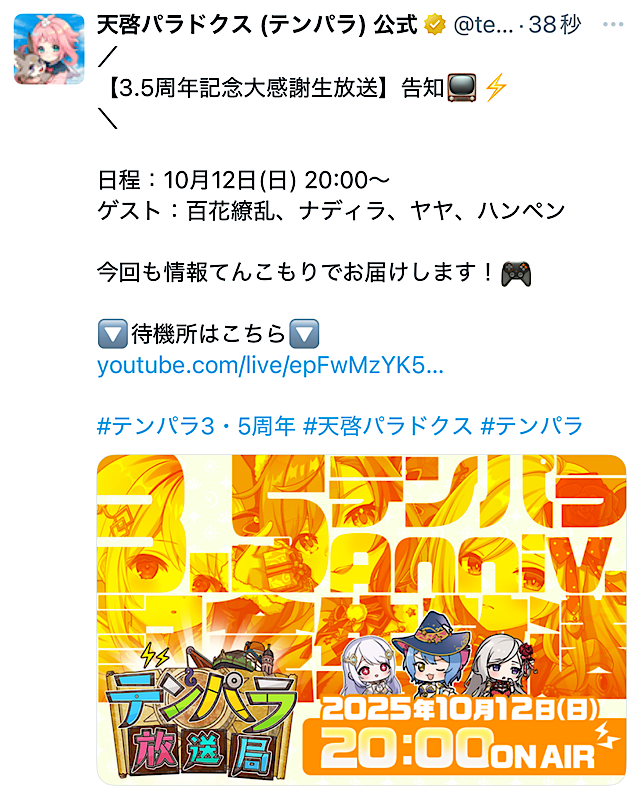
Task: Click the lightning bolt emoji in the headline
Action: point(496,87)
